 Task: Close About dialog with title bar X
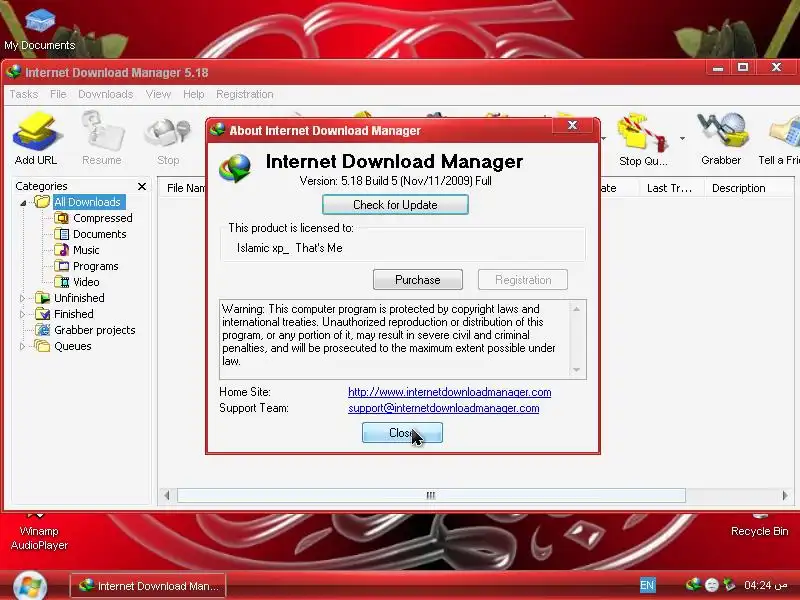(x=572, y=126)
